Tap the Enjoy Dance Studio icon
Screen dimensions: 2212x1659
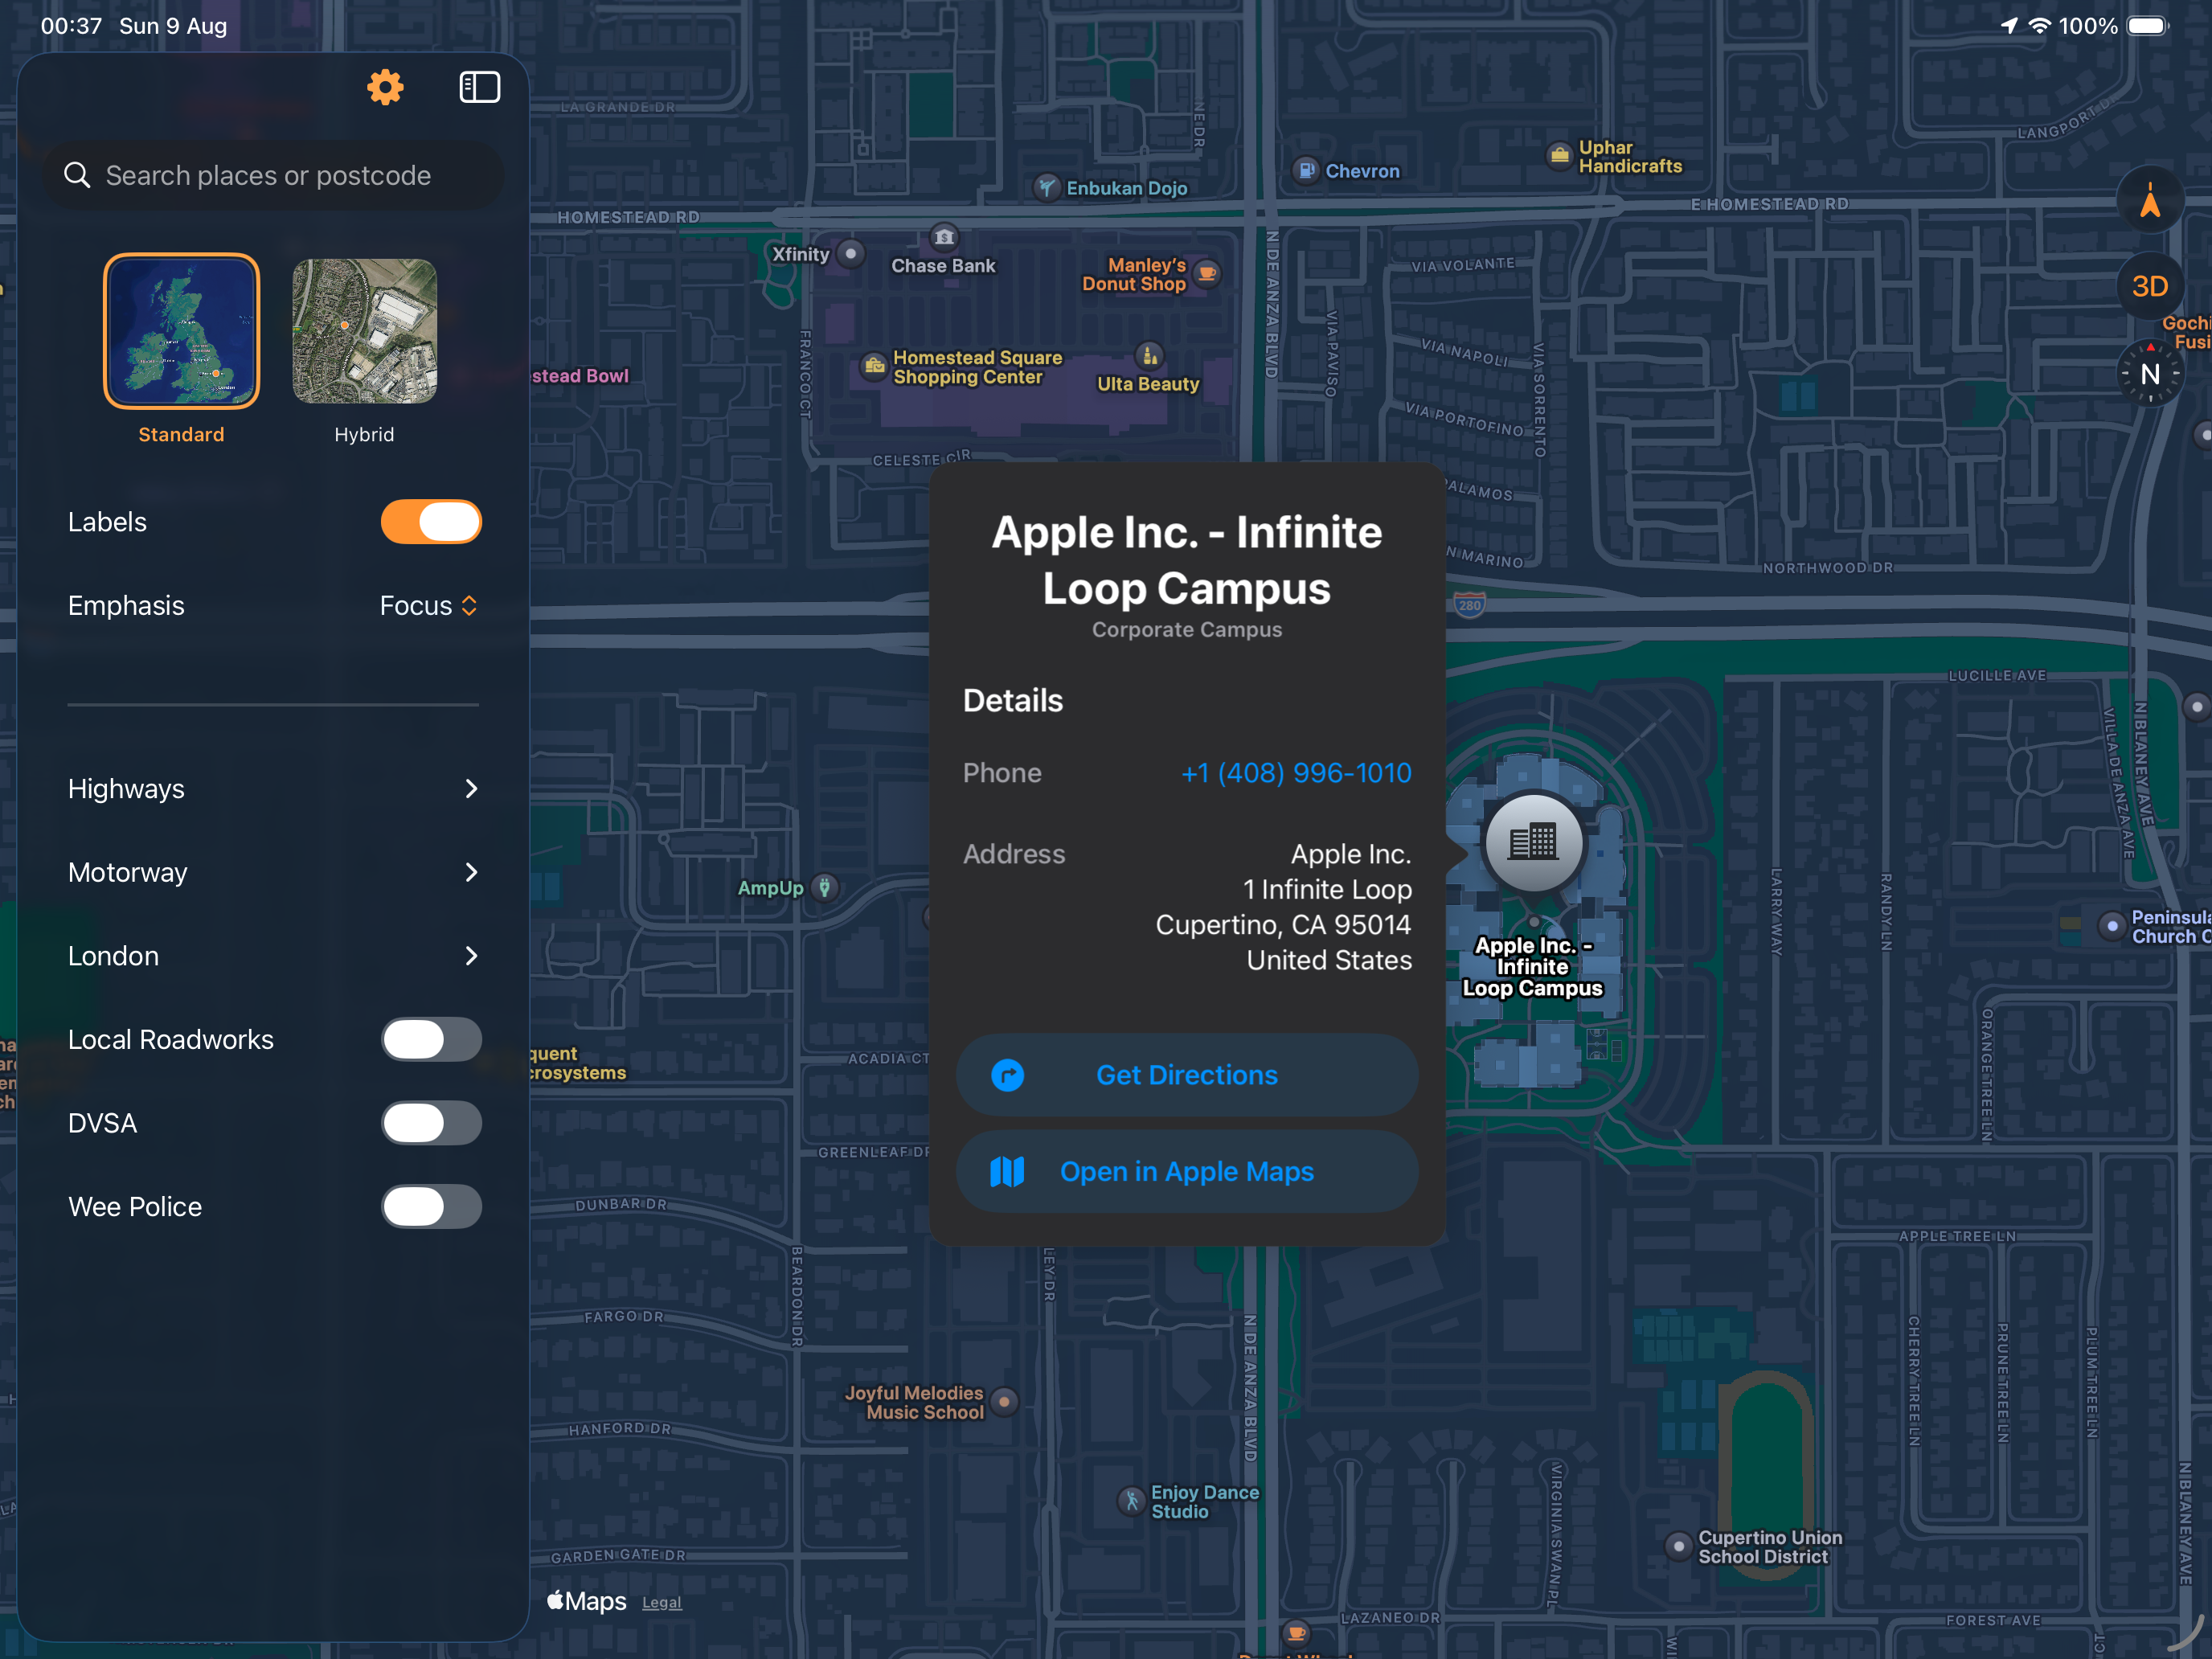coord(1132,1501)
